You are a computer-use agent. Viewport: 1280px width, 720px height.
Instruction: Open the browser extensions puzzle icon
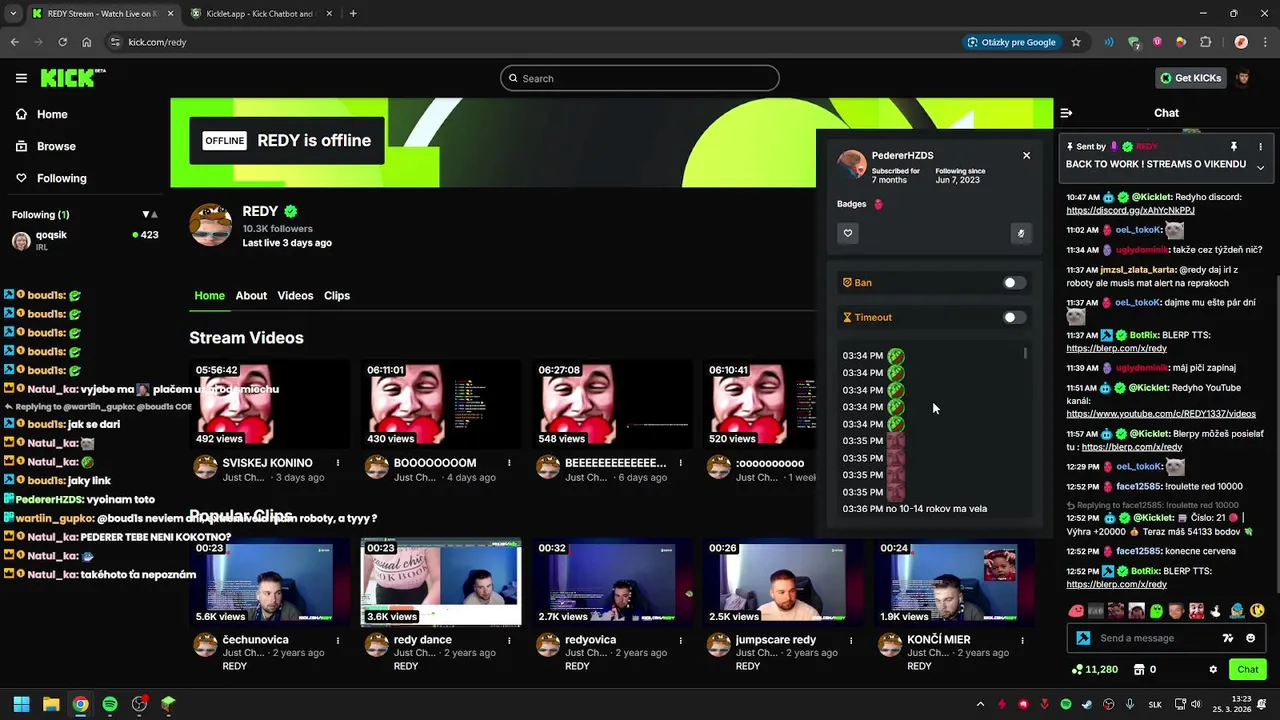[x=1205, y=42]
